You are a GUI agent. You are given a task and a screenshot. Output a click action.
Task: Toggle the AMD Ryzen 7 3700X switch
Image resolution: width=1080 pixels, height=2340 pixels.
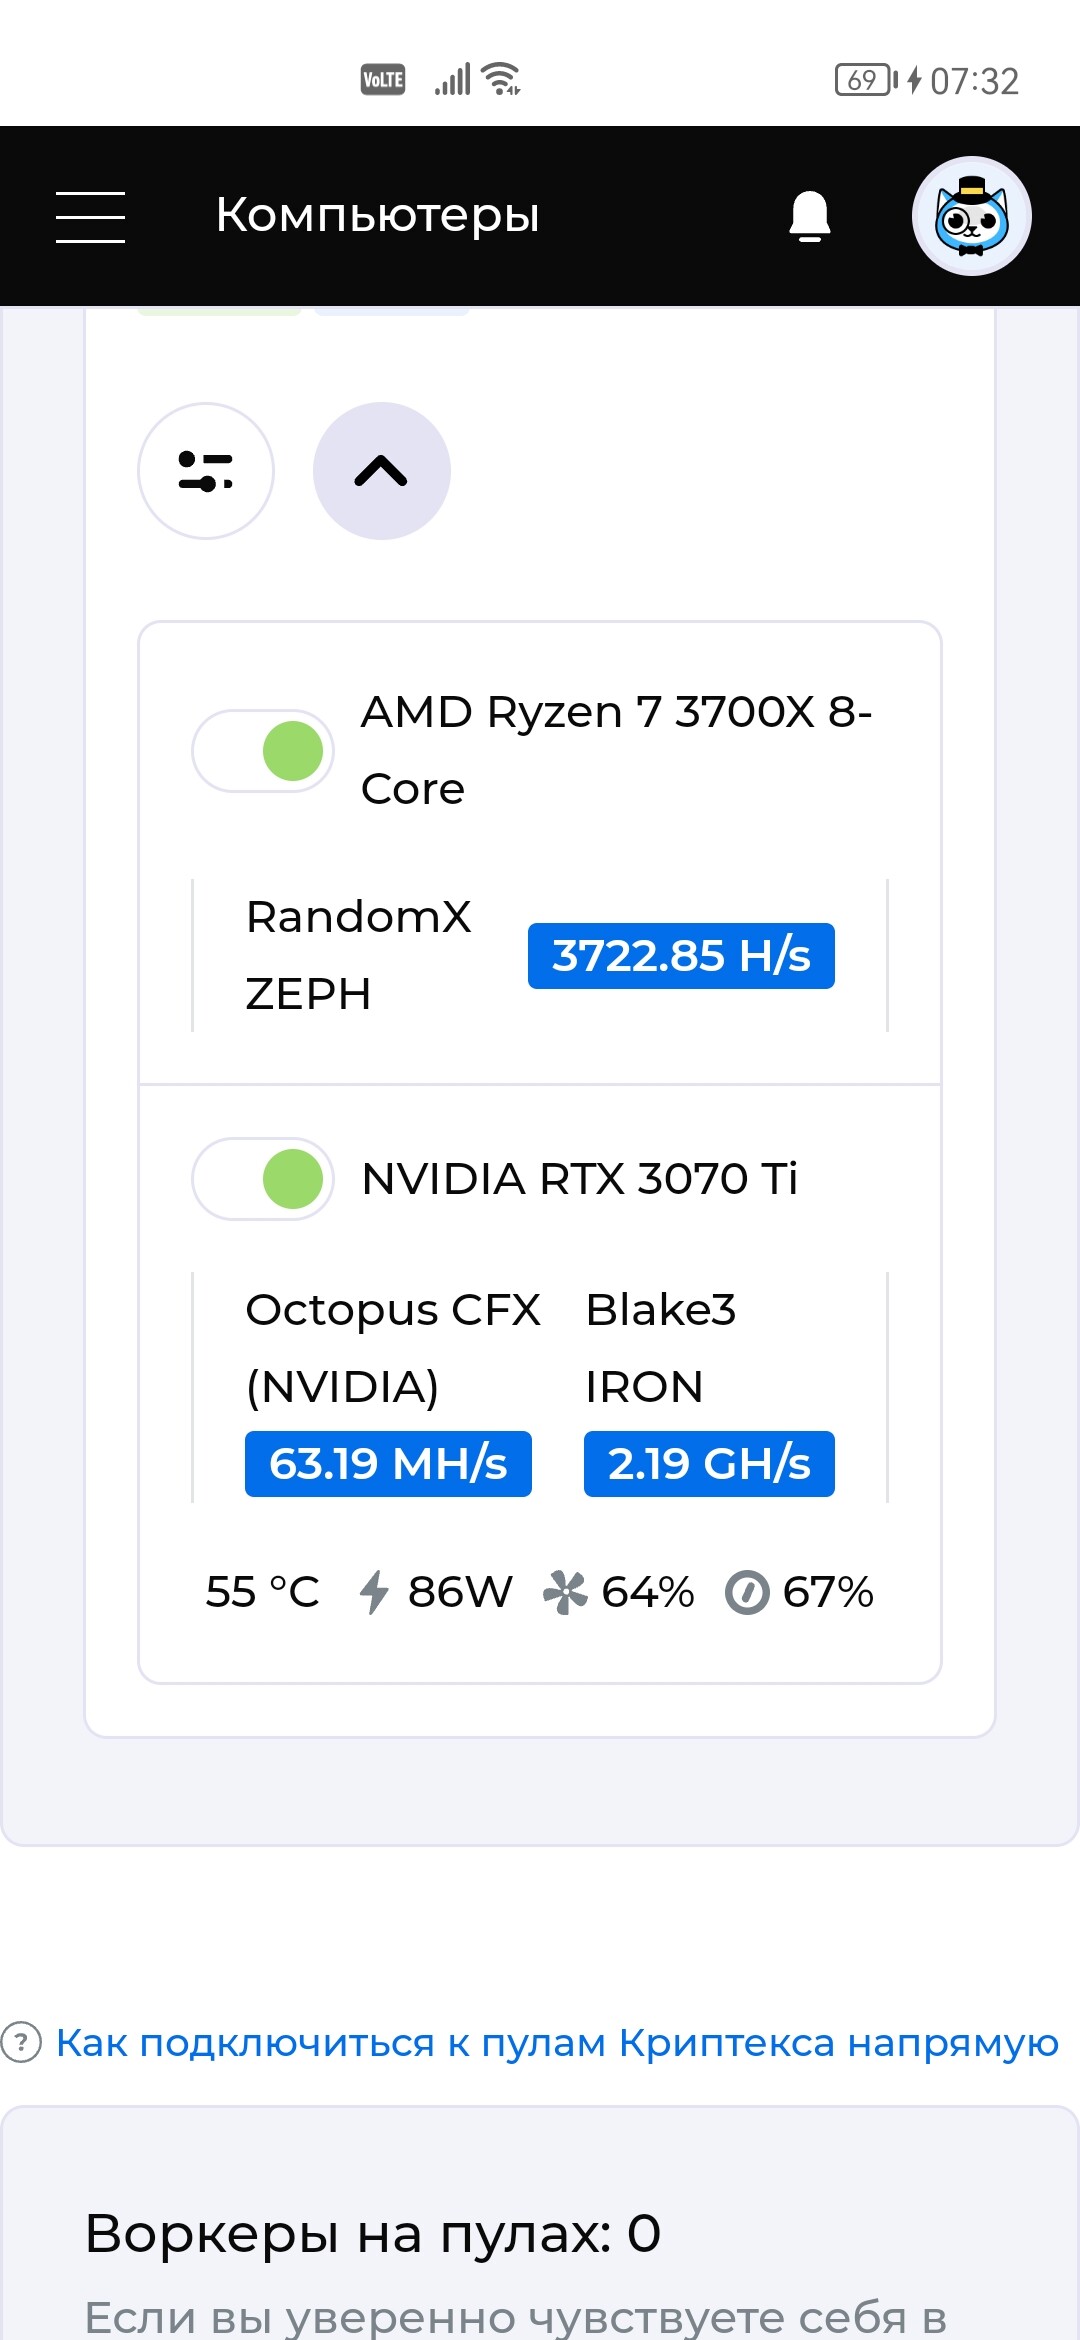(x=263, y=751)
